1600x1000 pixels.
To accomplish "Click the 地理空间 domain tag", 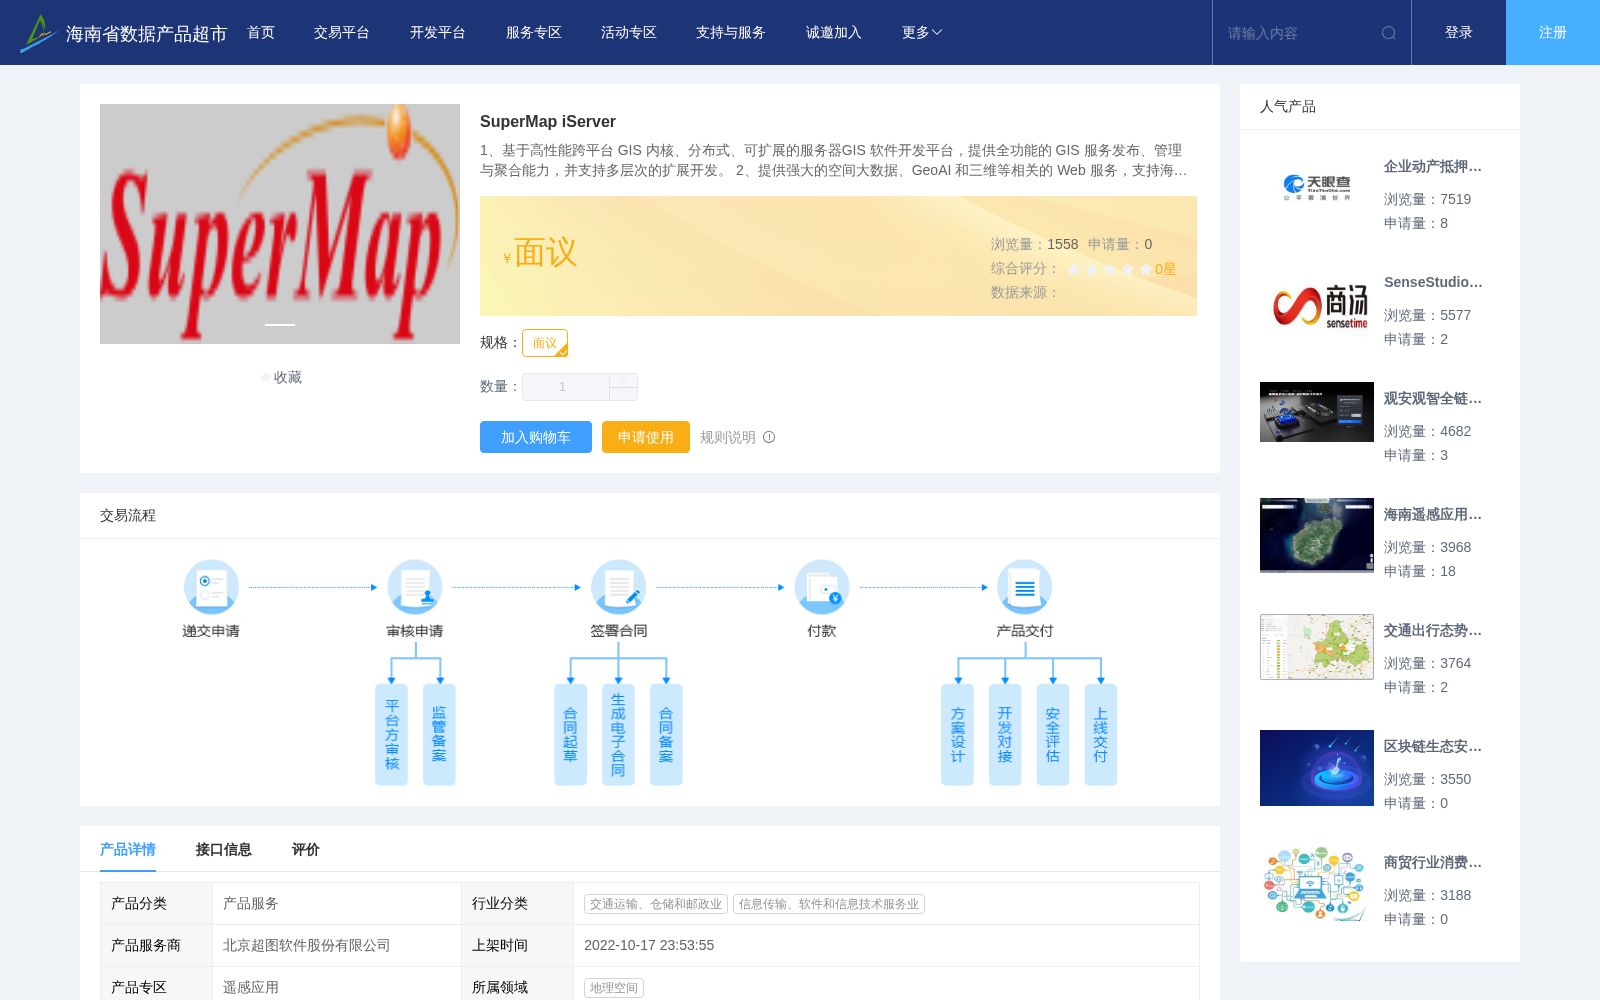I will pos(614,988).
